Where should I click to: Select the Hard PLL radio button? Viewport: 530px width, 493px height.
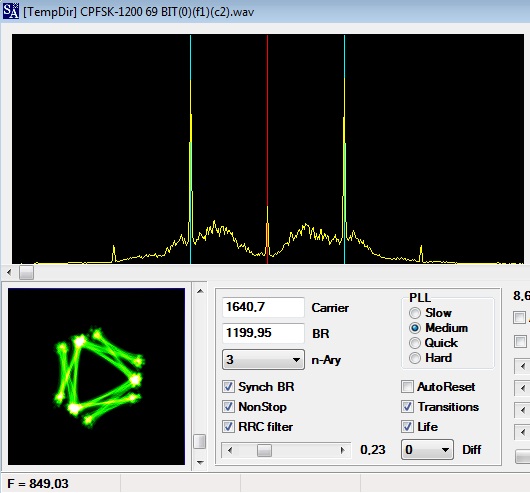pos(415,358)
